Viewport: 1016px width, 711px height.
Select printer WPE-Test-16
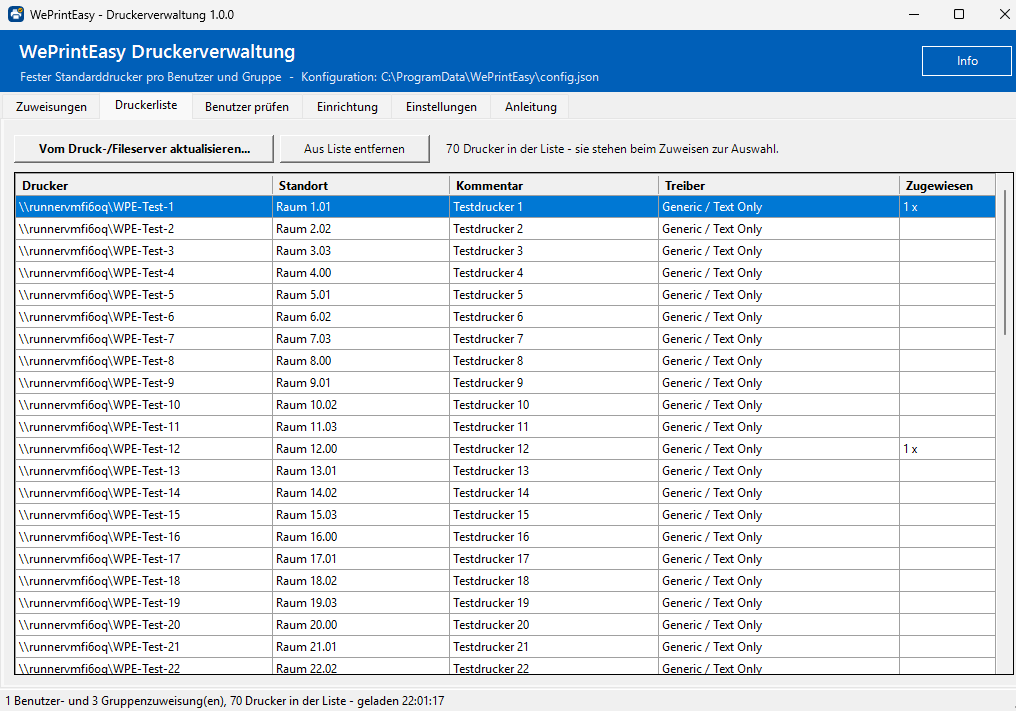point(505,537)
